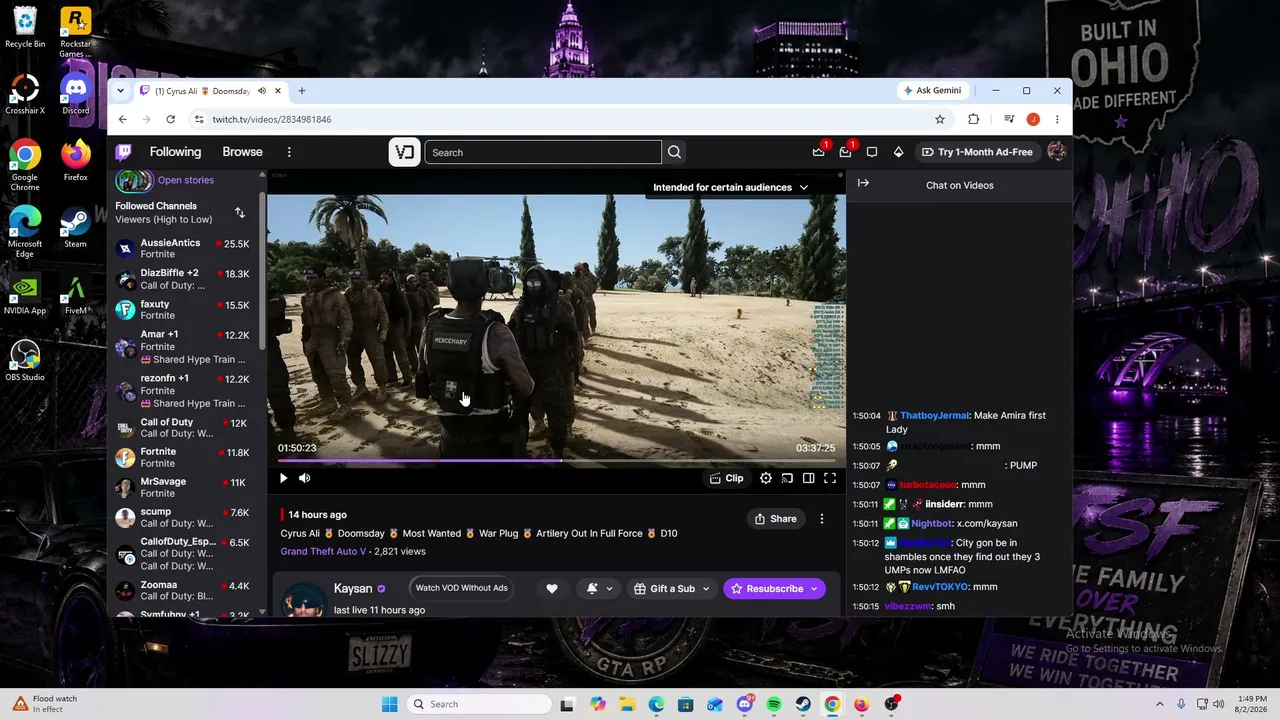Open the Twitch home logo
1280x720 pixels.
click(123, 152)
